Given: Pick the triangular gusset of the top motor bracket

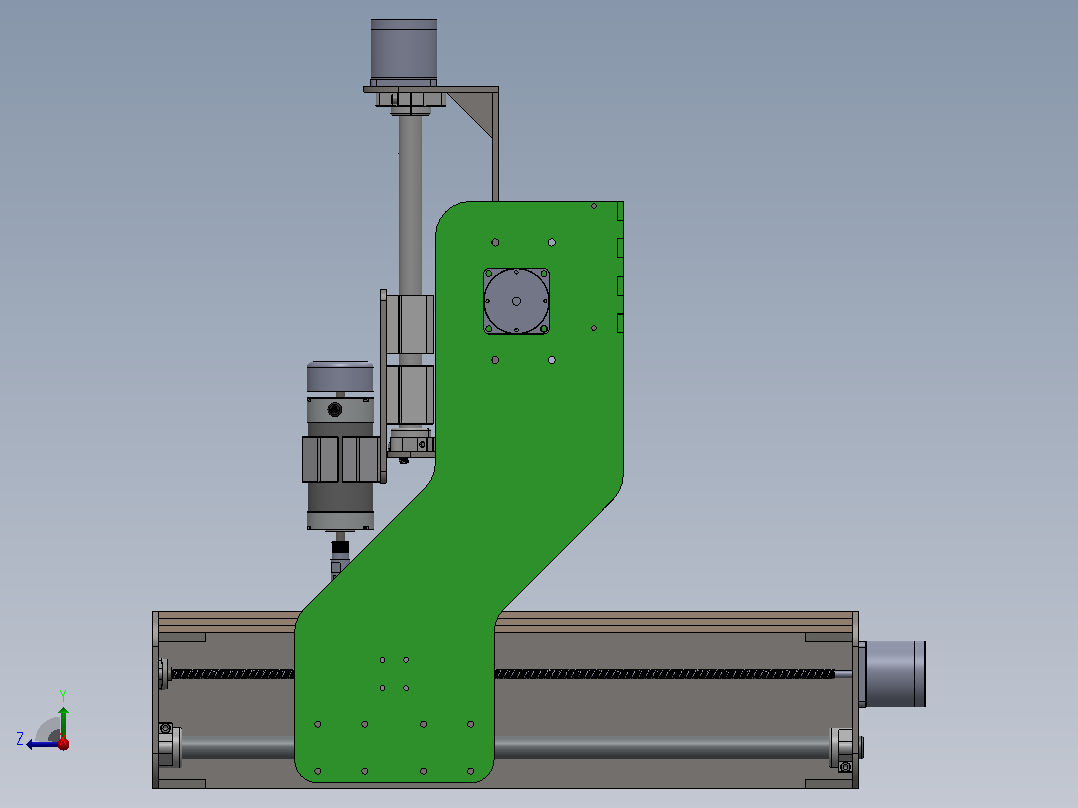Looking at the screenshot, I should [477, 110].
